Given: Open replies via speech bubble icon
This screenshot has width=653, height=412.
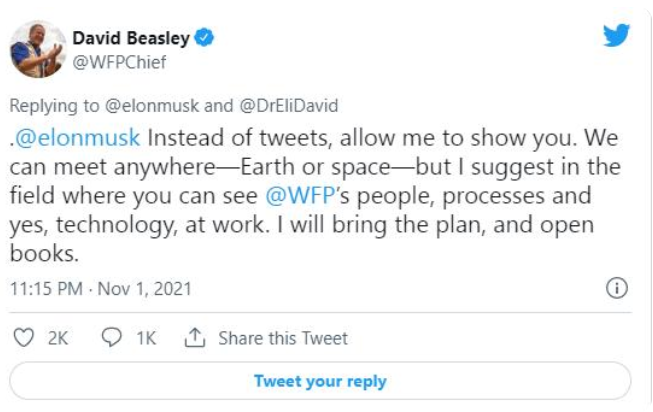Looking at the screenshot, I should click(x=112, y=337).
